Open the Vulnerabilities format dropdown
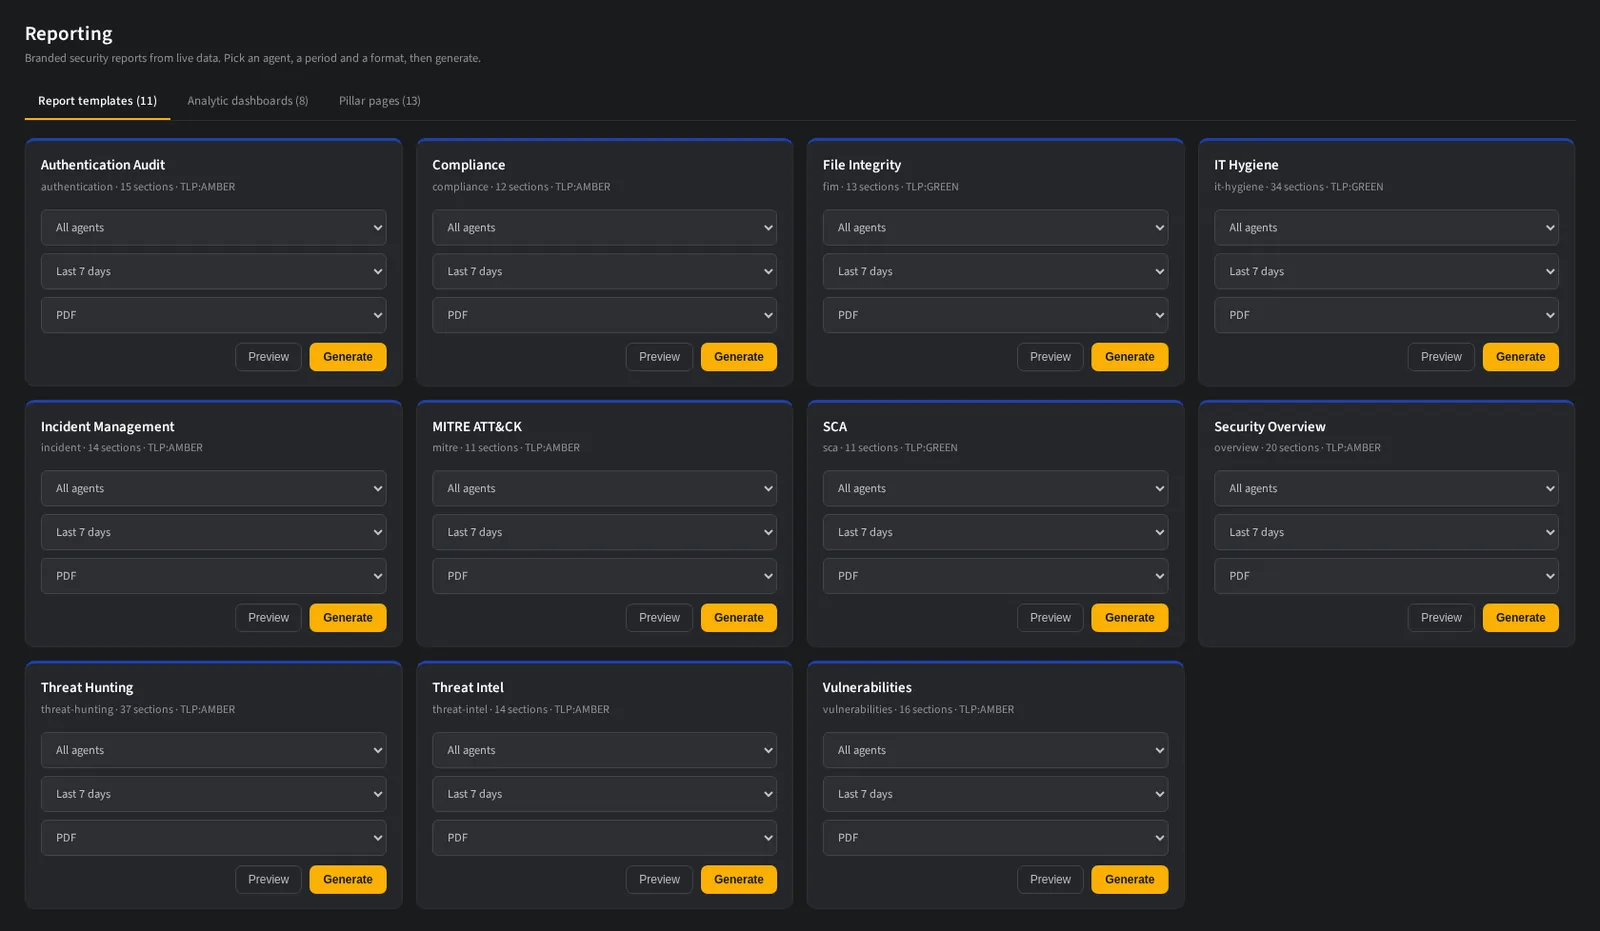This screenshot has width=1600, height=931. pos(996,838)
